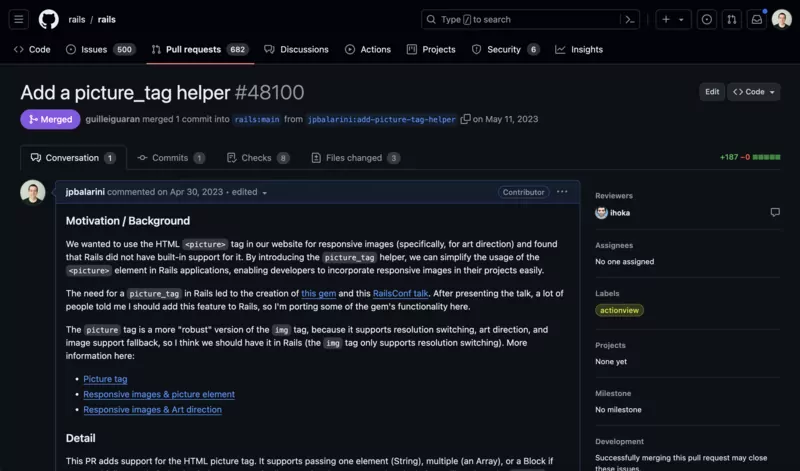Click jpbalarini's avatar beside the comment

pos(33,192)
